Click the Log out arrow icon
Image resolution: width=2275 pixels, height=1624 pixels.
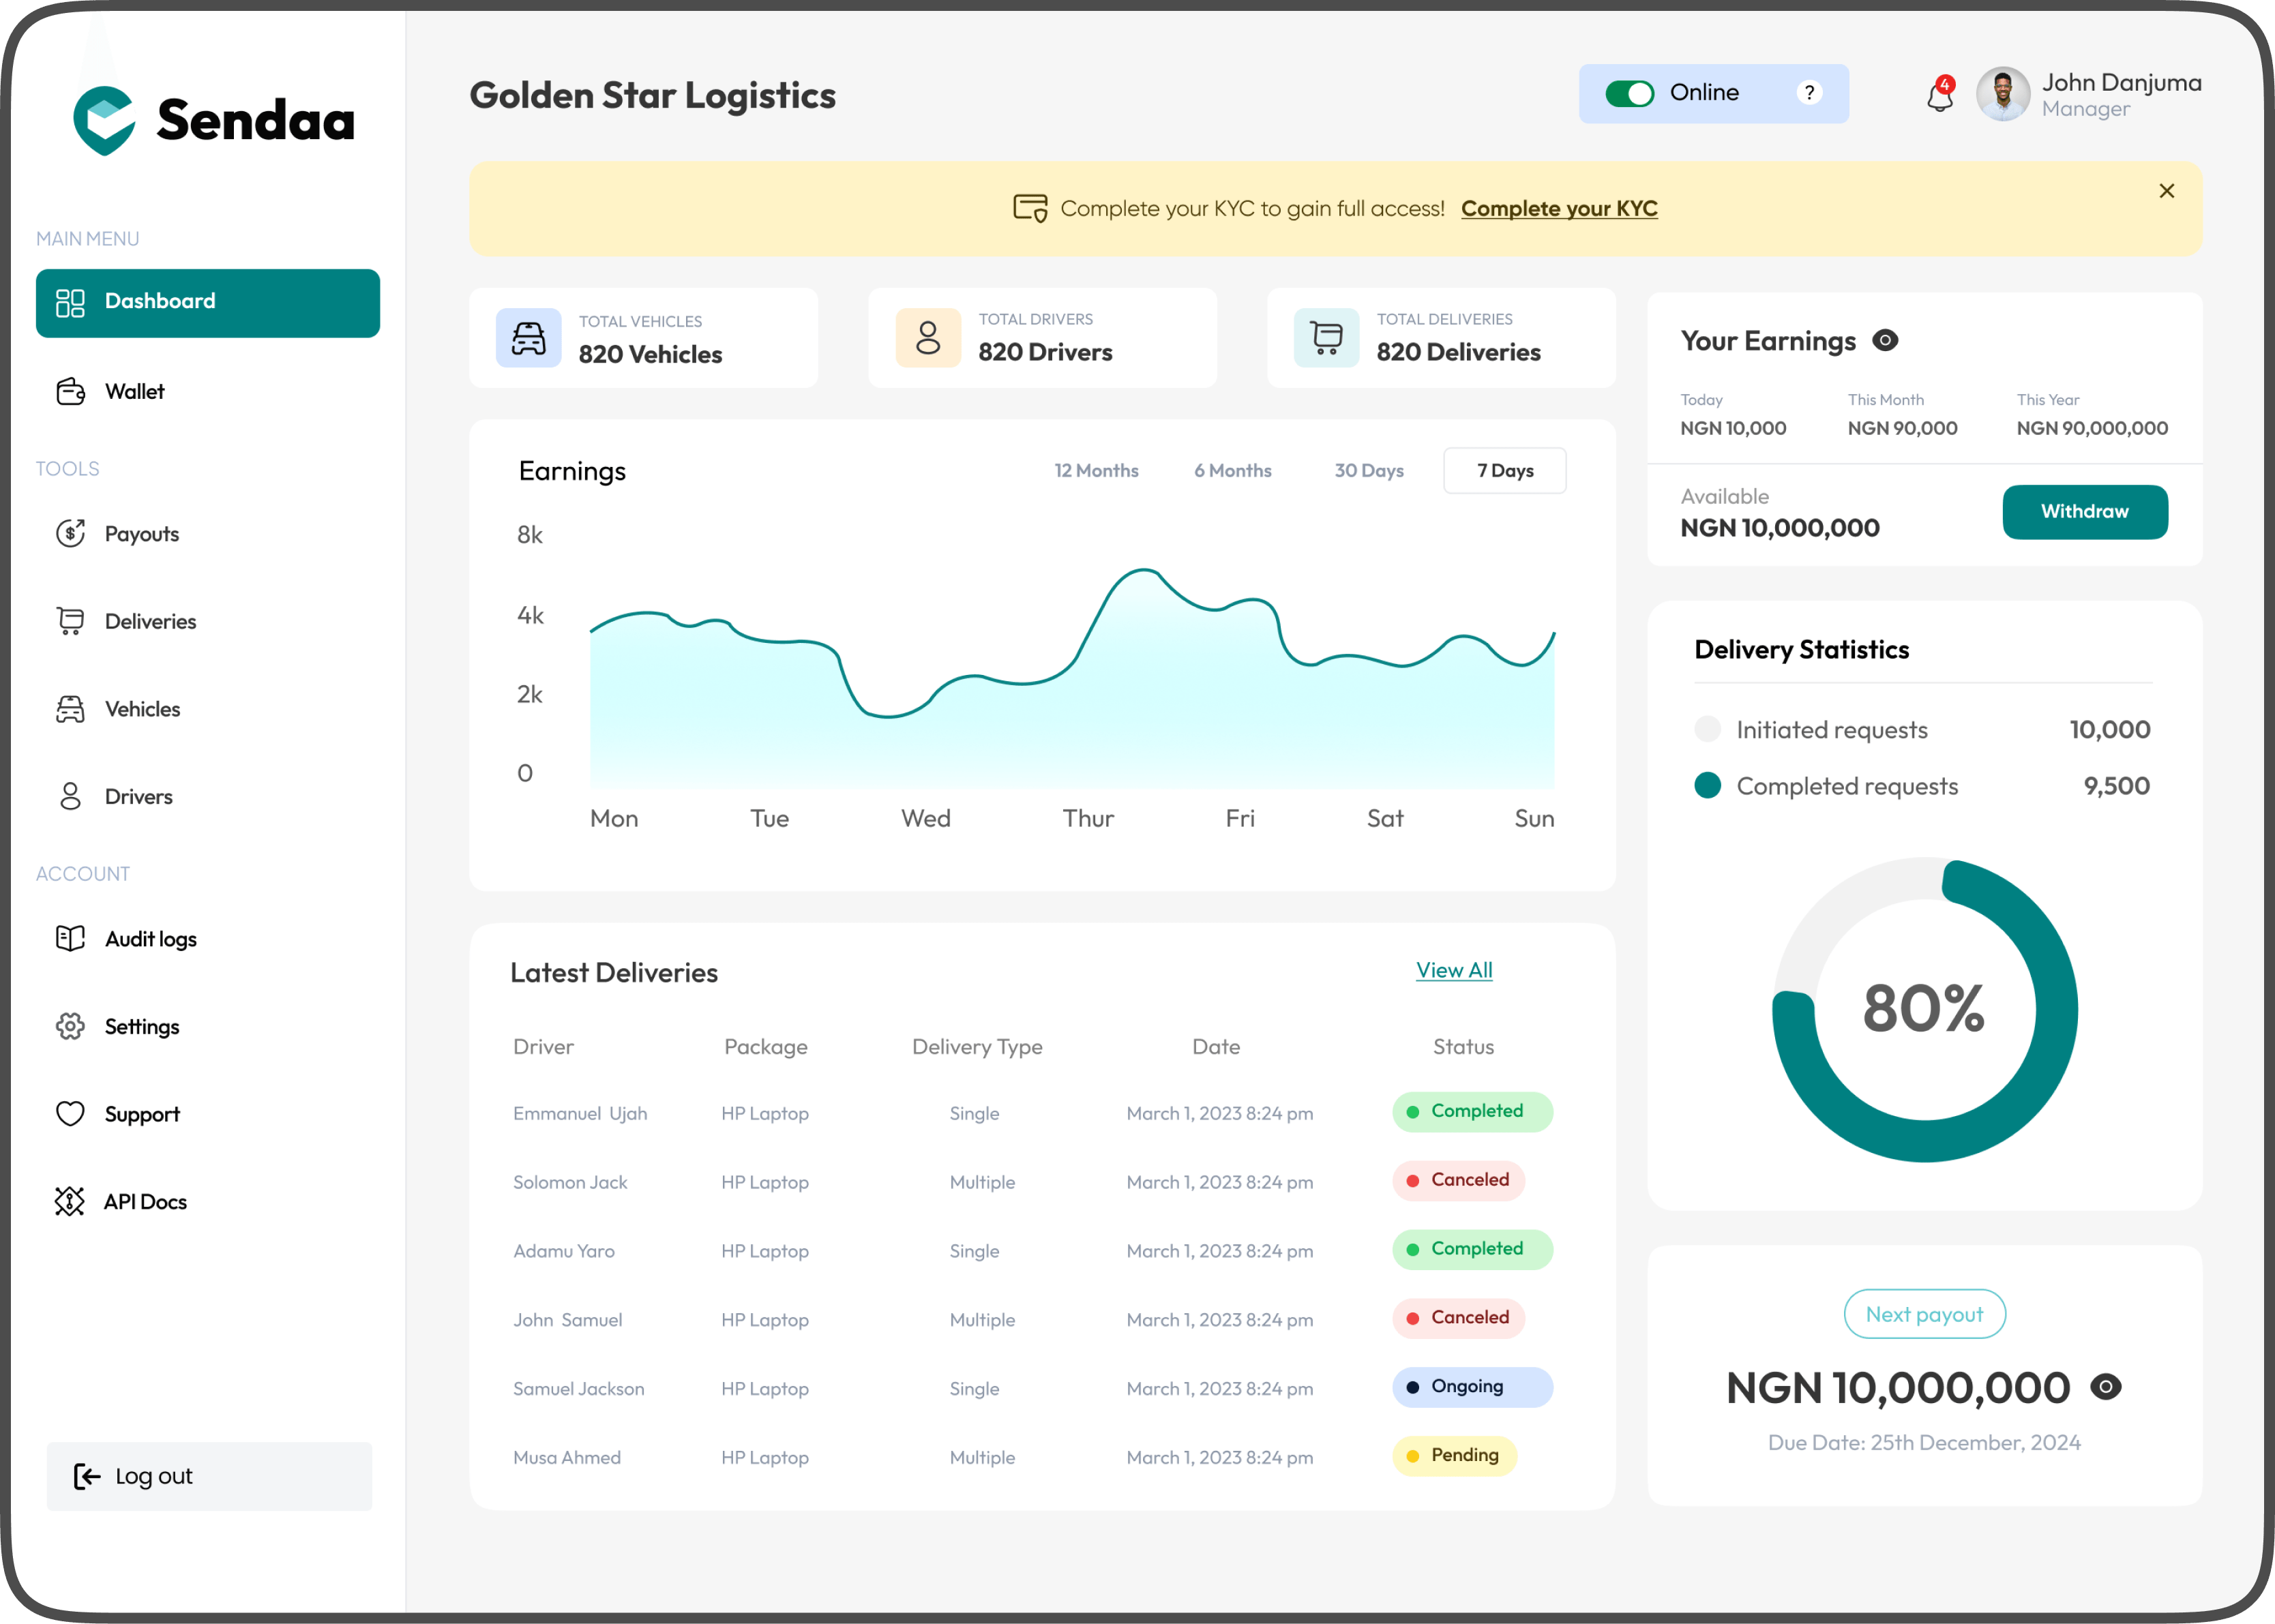(87, 1476)
